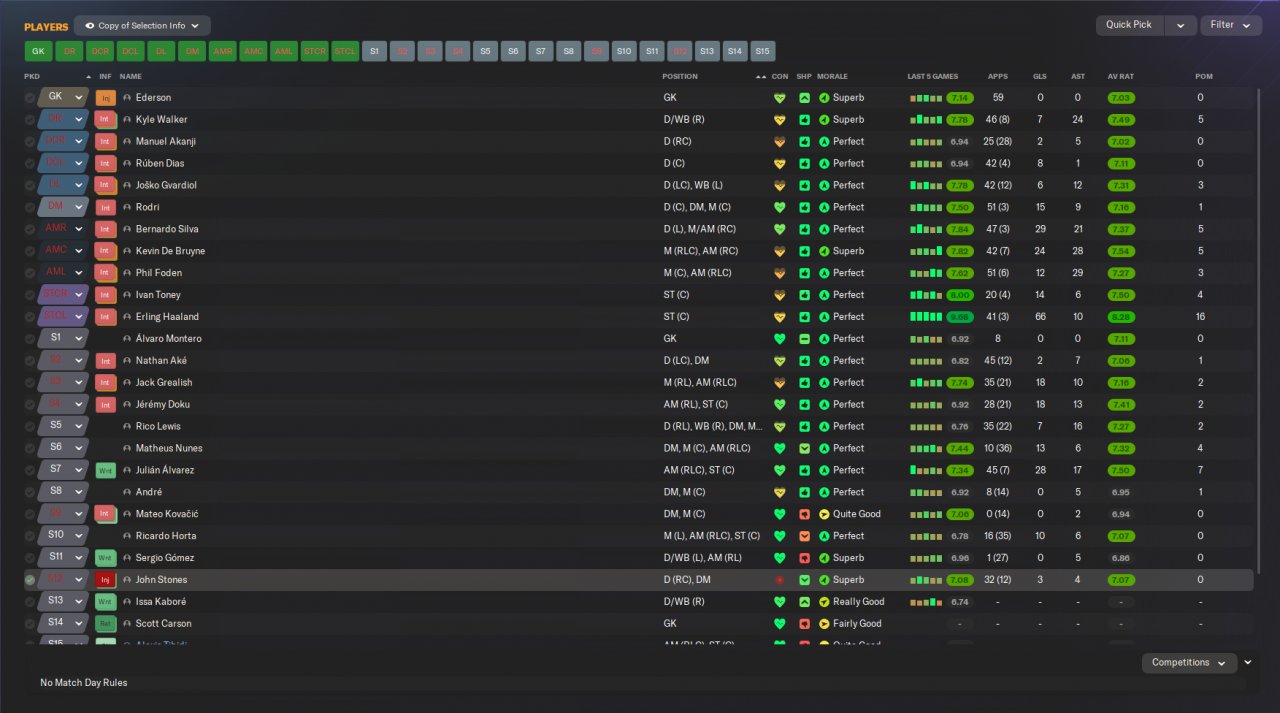Select the S10 substitute chip

point(623,51)
